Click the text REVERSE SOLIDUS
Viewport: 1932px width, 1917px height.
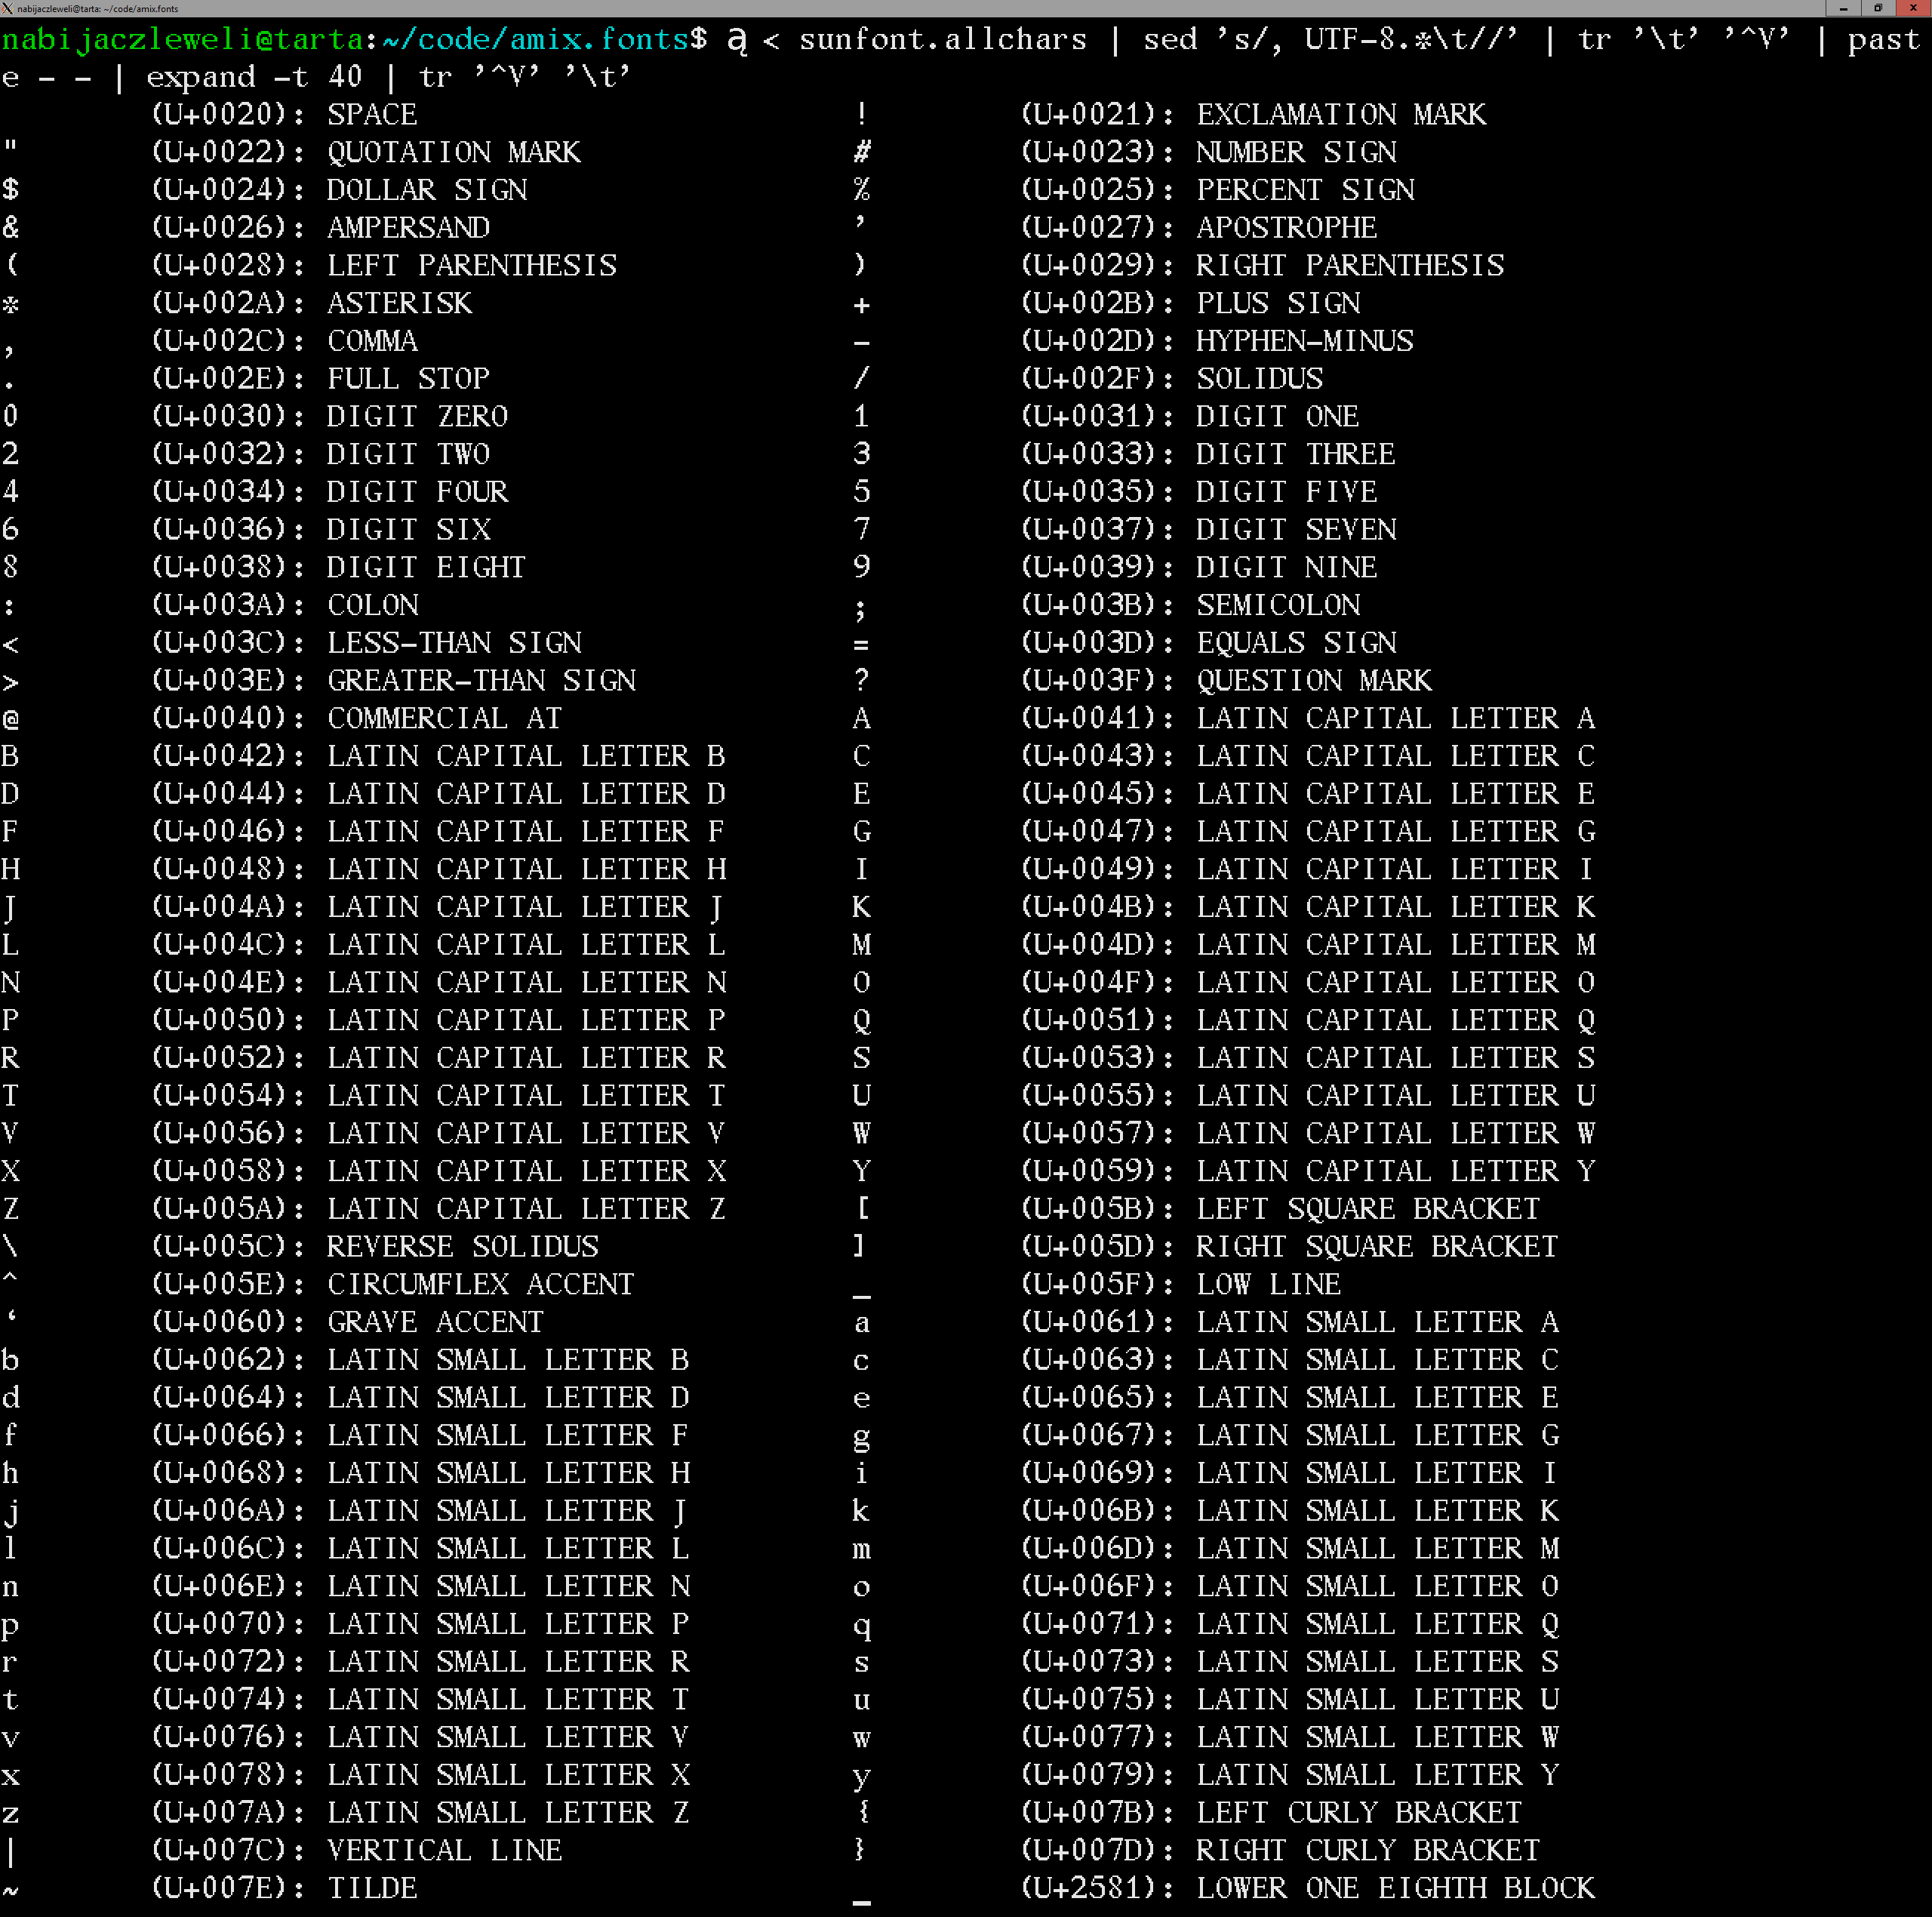(462, 1247)
